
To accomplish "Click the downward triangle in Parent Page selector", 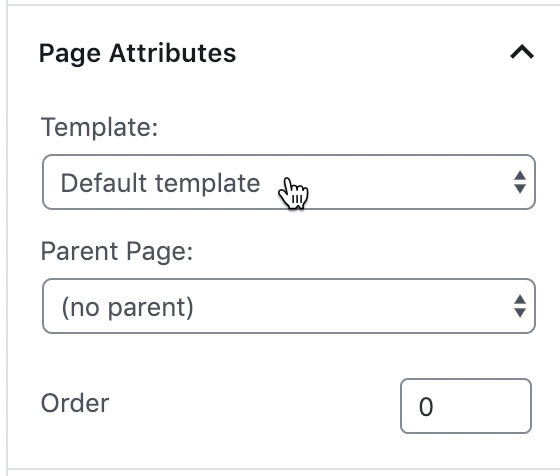I will tap(520, 313).
